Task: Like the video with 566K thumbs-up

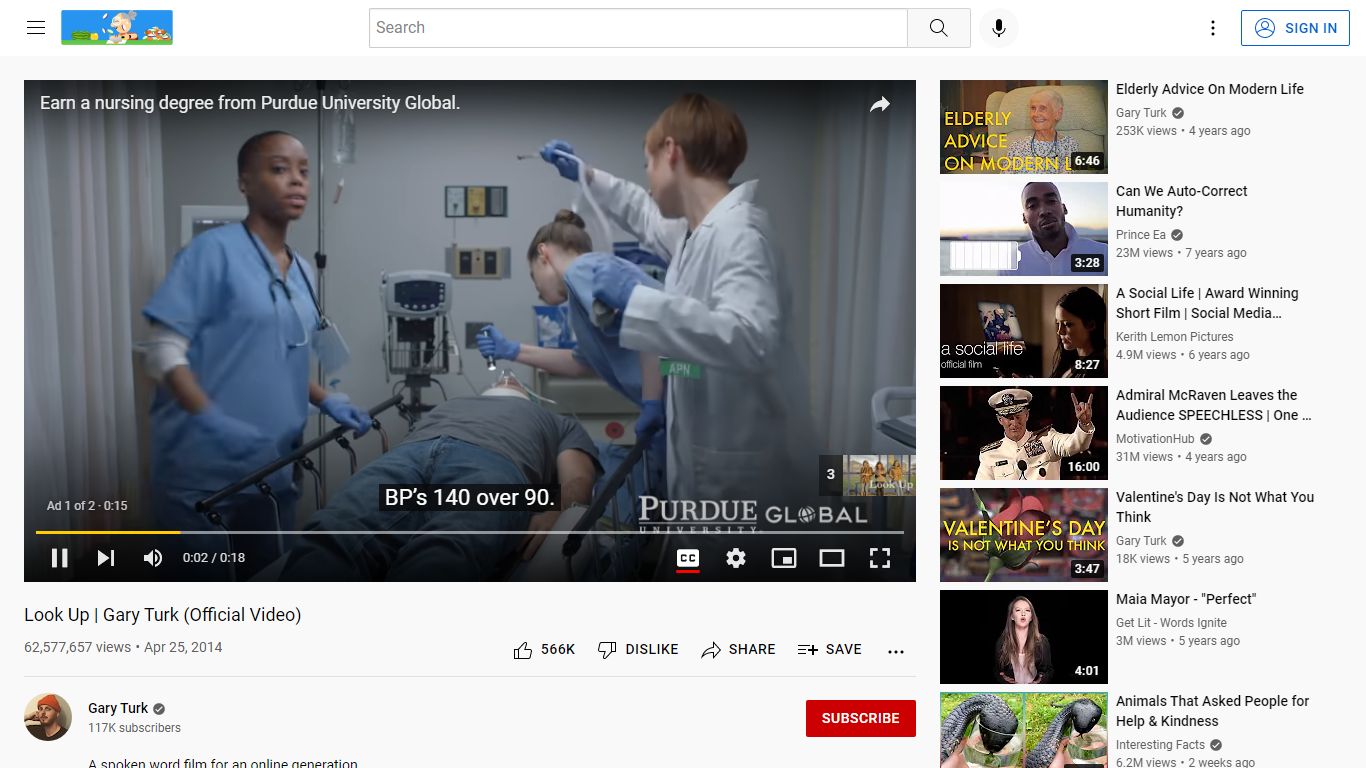Action: (x=544, y=650)
